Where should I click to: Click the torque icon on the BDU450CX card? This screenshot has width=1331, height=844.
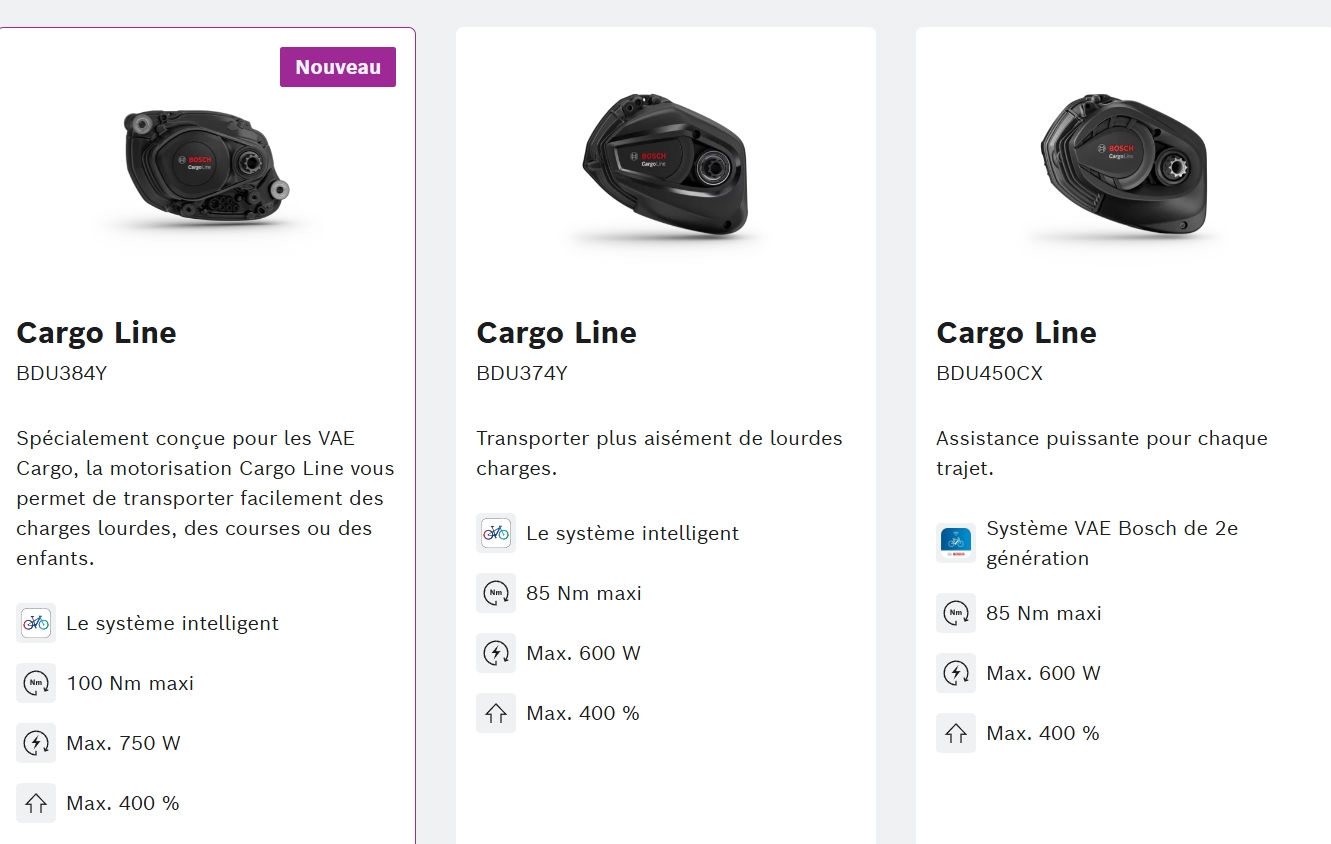point(956,613)
